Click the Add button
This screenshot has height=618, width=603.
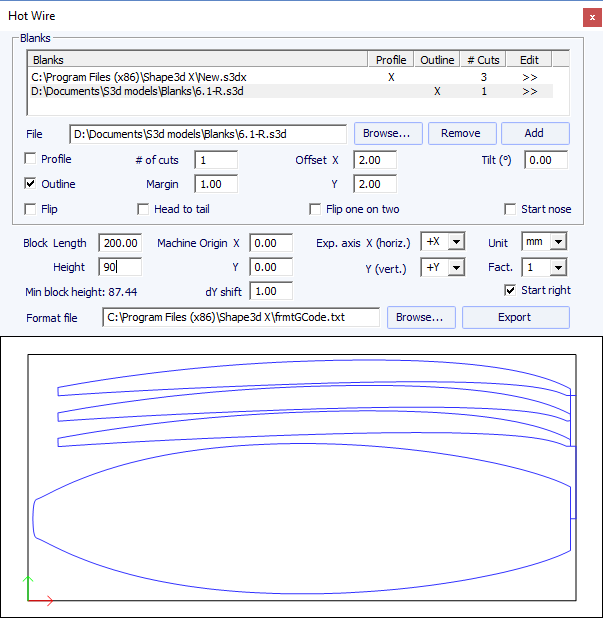click(535, 134)
